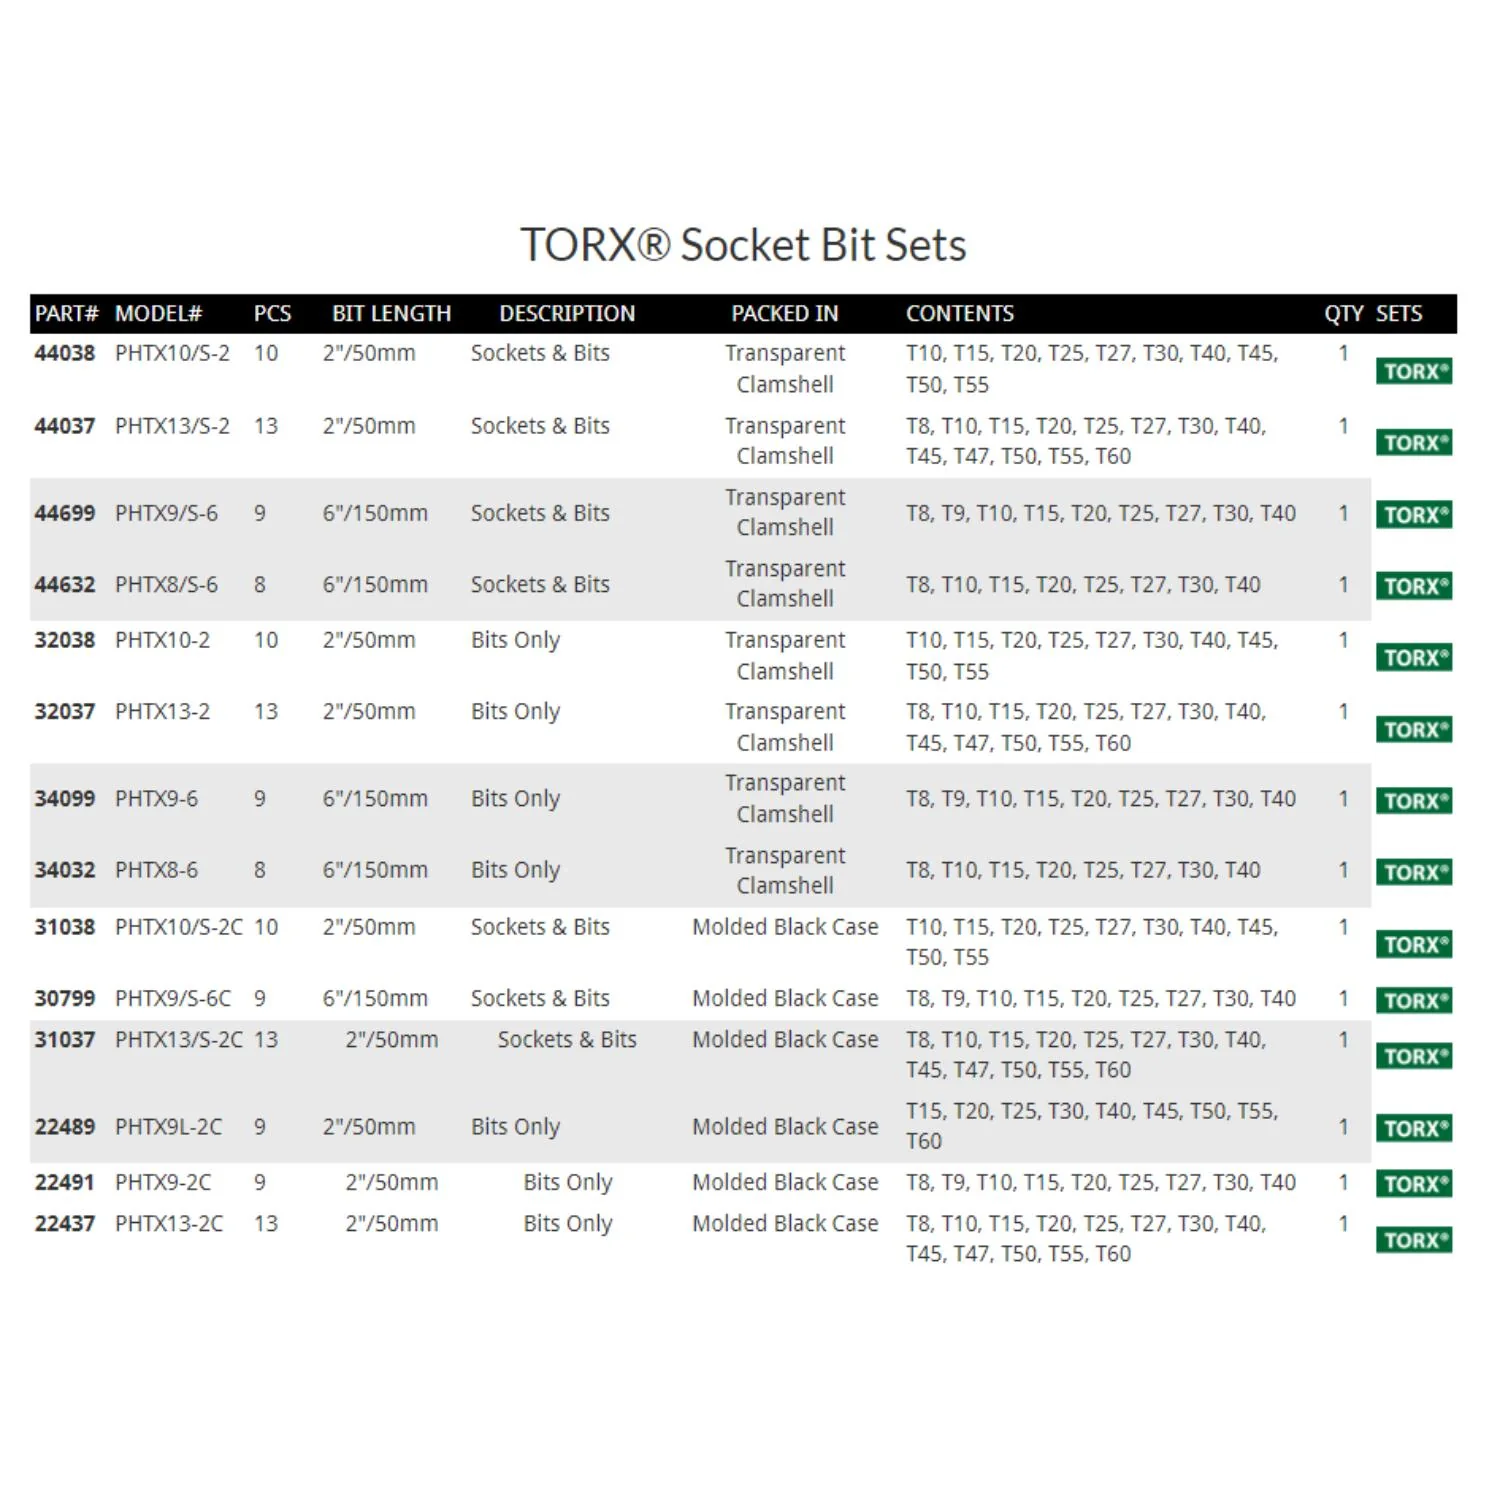The width and height of the screenshot is (1500, 1500).
Task: Open the TORX logo for part 34099
Action: click(x=1413, y=800)
